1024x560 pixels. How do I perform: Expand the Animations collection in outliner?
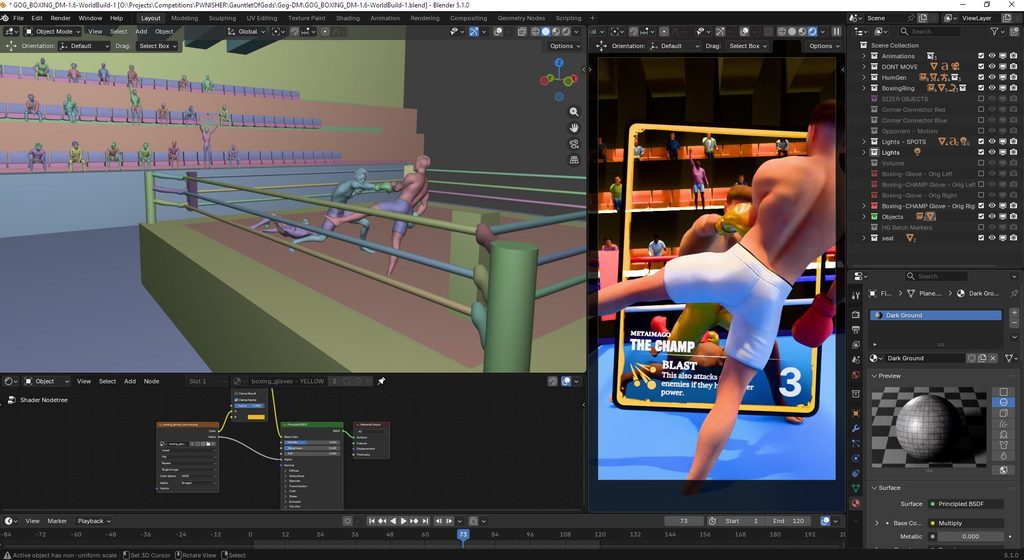tap(864, 56)
